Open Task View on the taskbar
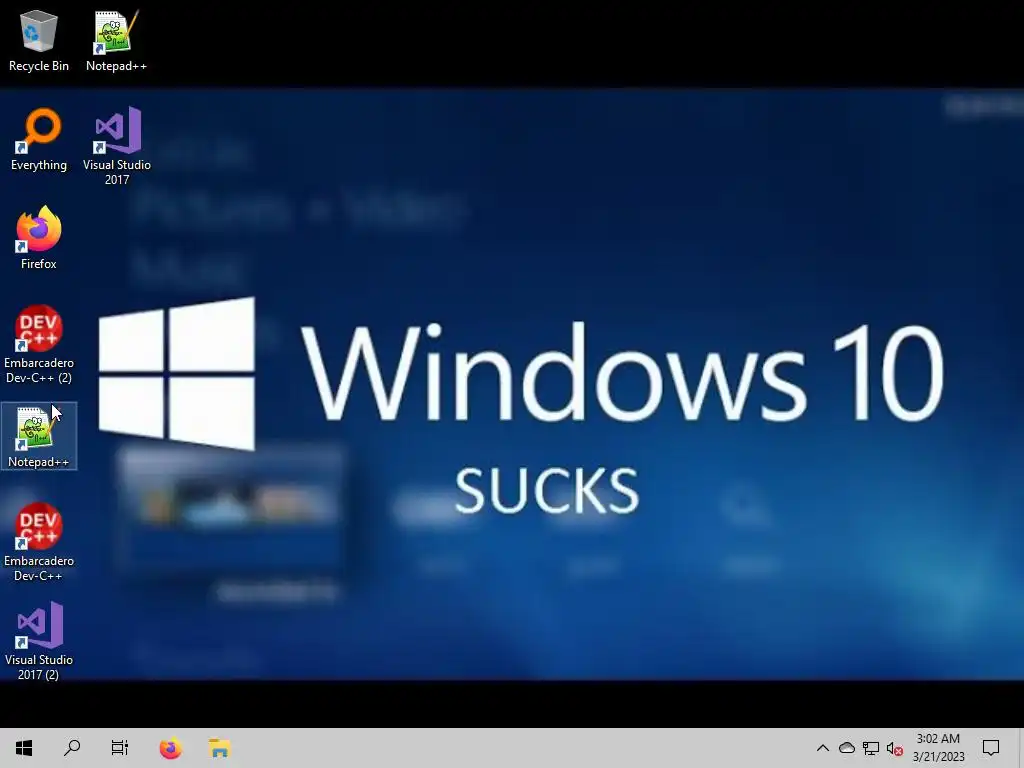Viewport: 1024px width, 768px height. 120,748
